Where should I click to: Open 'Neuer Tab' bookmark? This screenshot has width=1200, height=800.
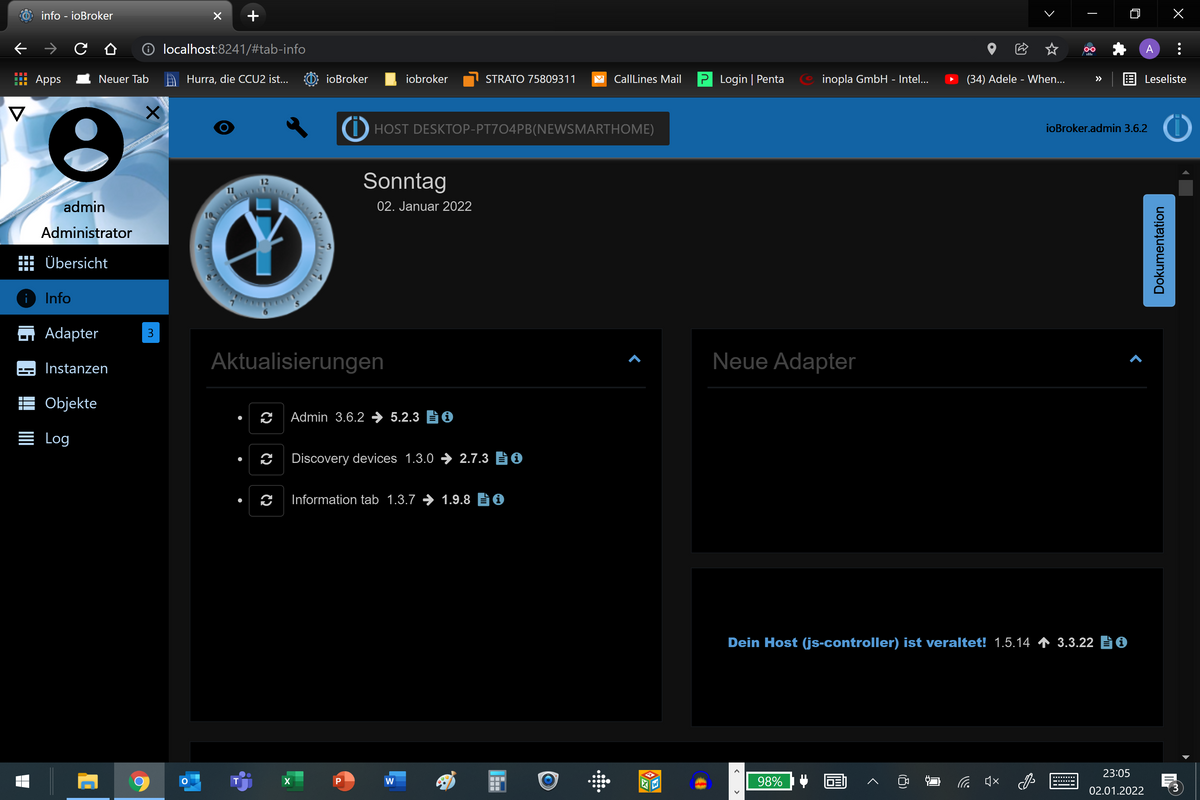(x=112, y=78)
